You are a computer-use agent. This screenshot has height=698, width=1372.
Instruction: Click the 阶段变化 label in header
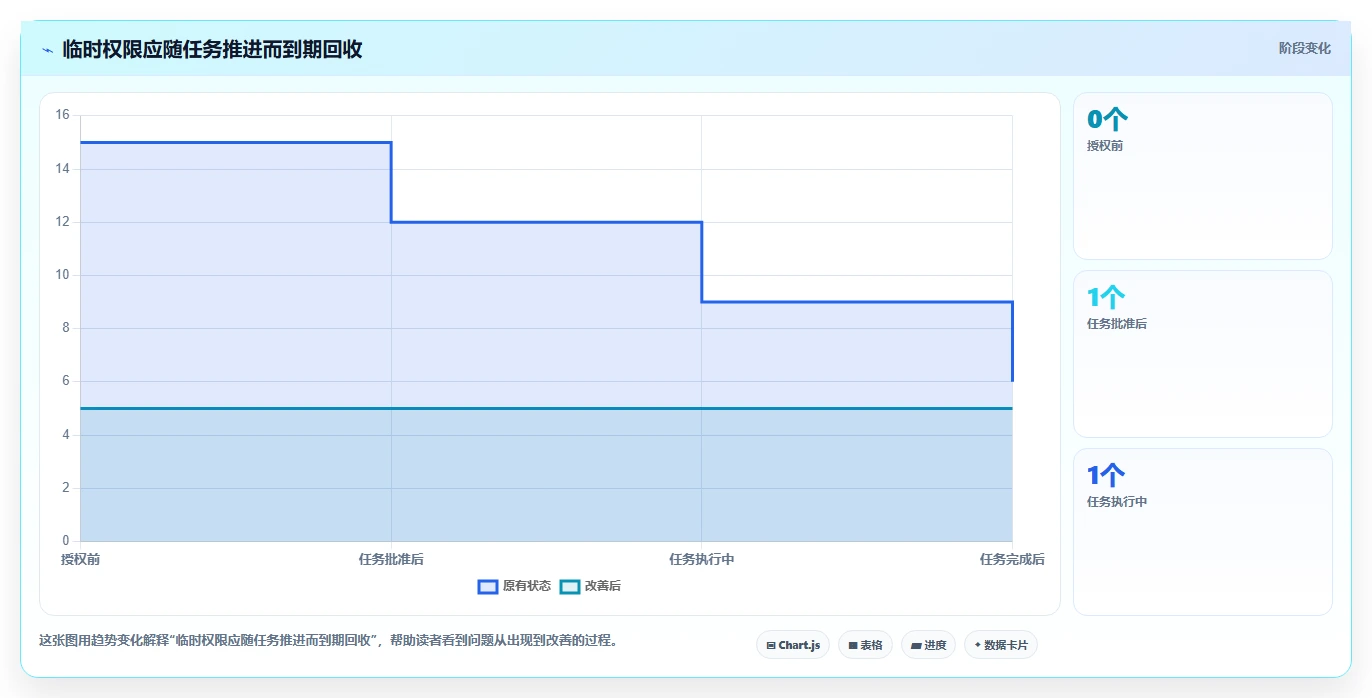click(x=1304, y=48)
